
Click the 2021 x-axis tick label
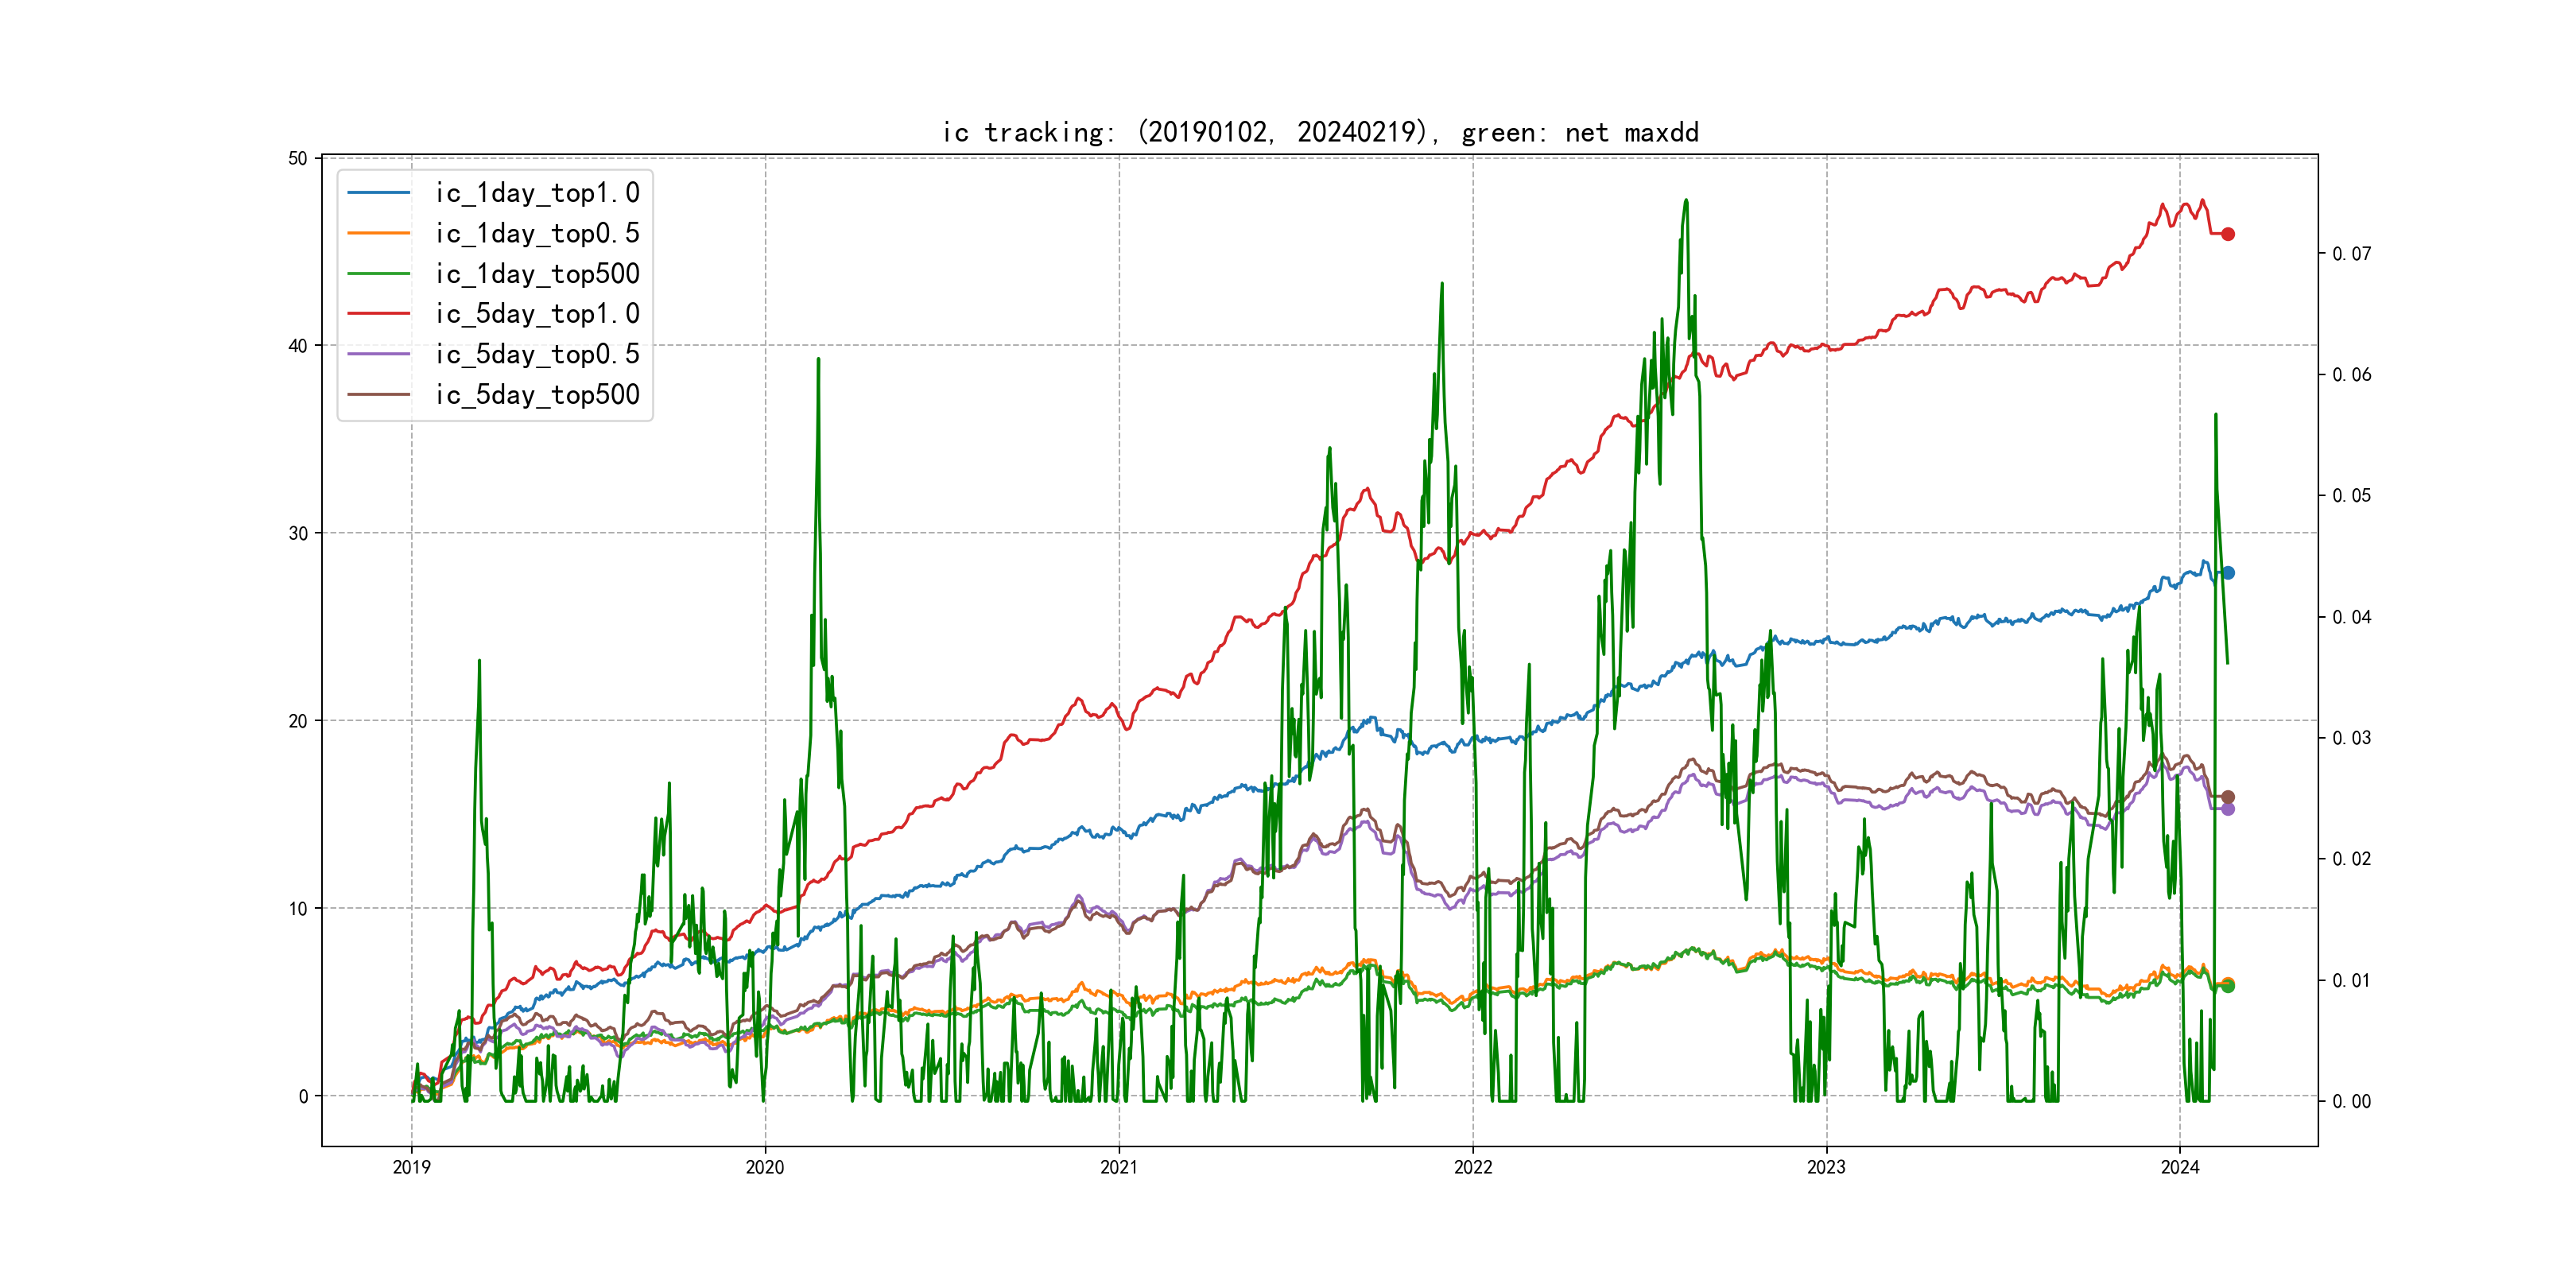1118,1167
